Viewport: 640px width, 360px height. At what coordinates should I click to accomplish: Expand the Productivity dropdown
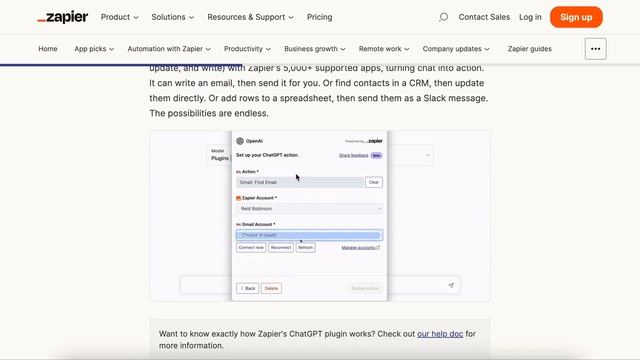[247, 49]
